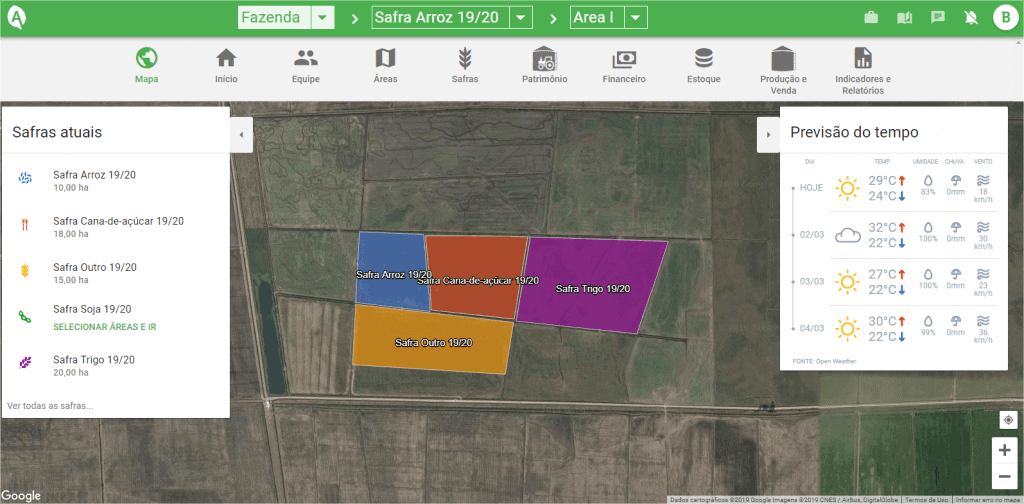This screenshot has width=1024, height=504.
Task: Collapse the Previsão do tempo panel
Action: tap(768, 134)
